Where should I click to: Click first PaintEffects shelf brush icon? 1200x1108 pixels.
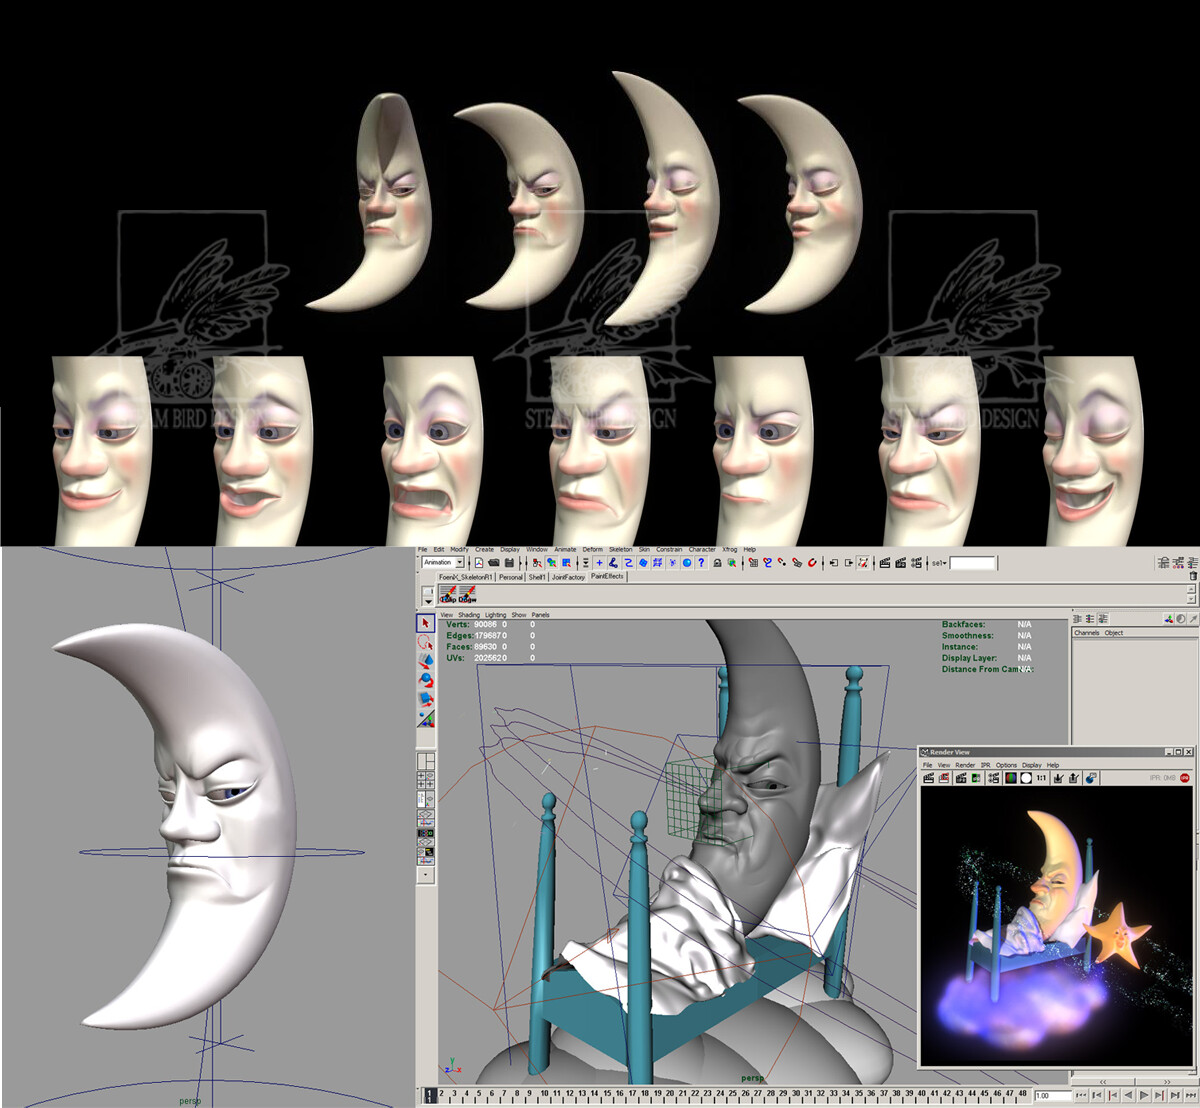click(448, 593)
